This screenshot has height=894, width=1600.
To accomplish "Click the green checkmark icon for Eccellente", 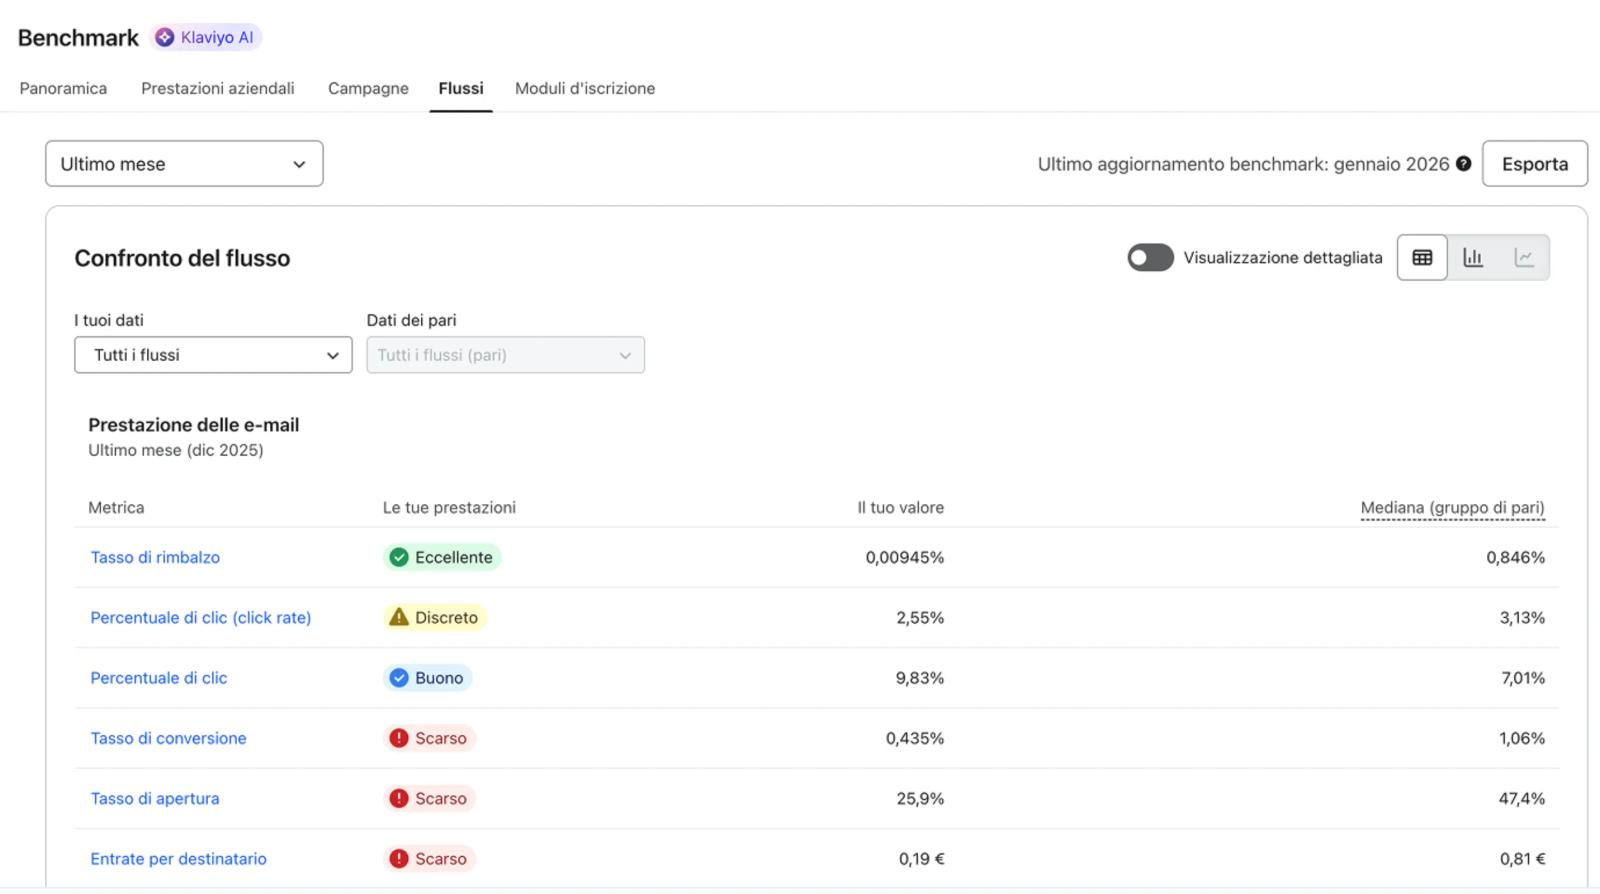I will [x=399, y=557].
